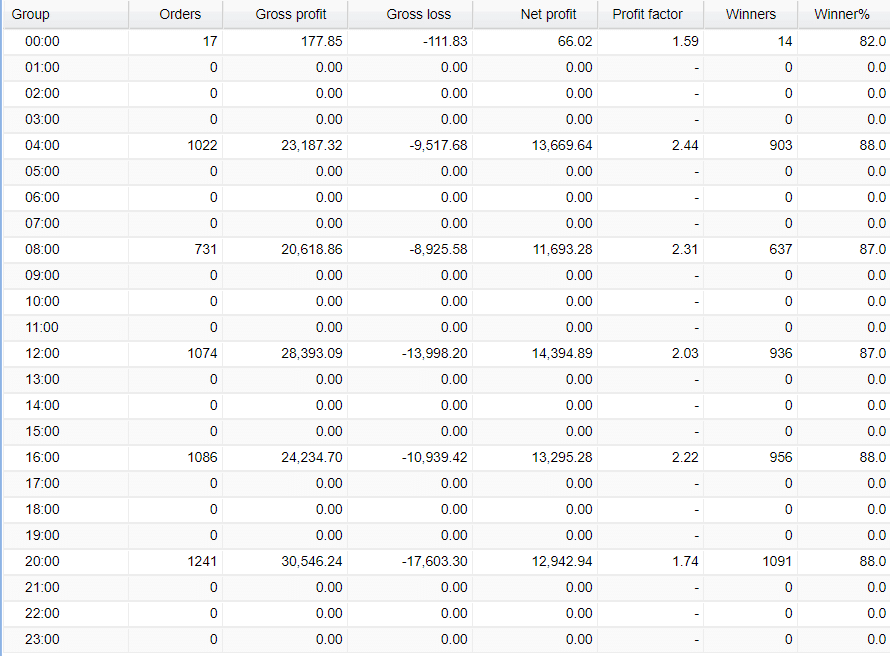Select the 00:00 group row
Viewport: 890px width, 656px height.
[x=44, y=41]
